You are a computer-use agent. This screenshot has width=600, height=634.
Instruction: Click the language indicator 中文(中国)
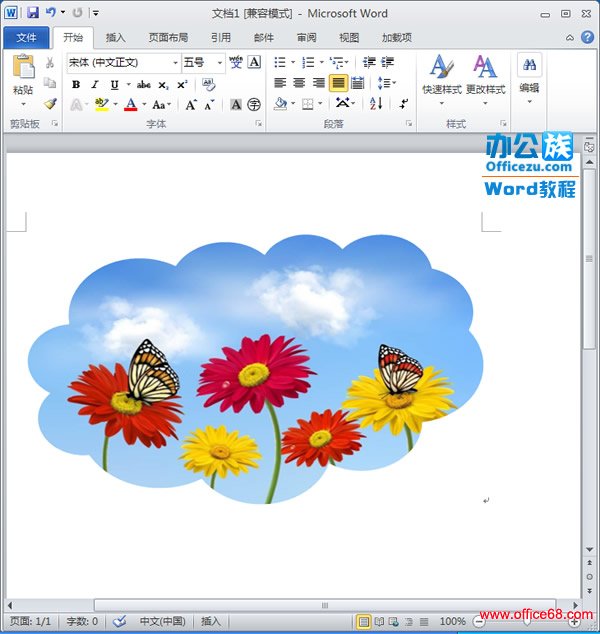(162, 621)
